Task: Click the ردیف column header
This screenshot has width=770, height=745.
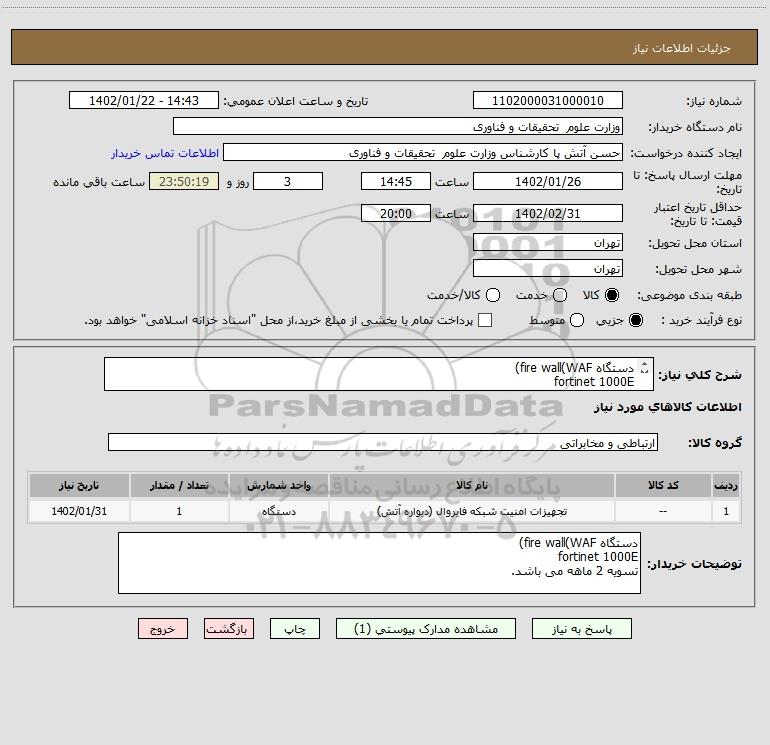Action: [726, 485]
